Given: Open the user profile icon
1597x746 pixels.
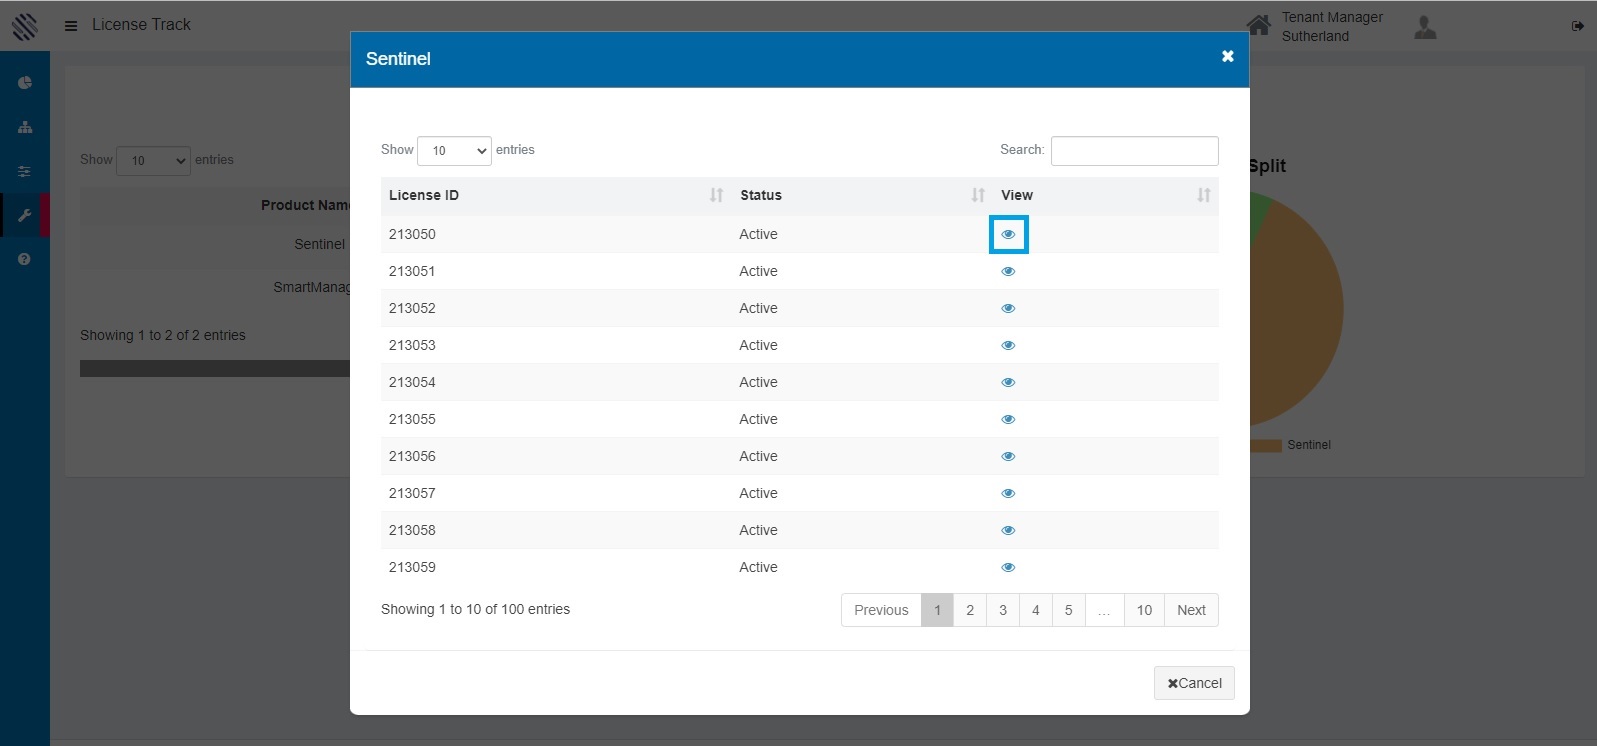Looking at the screenshot, I should click(1425, 27).
